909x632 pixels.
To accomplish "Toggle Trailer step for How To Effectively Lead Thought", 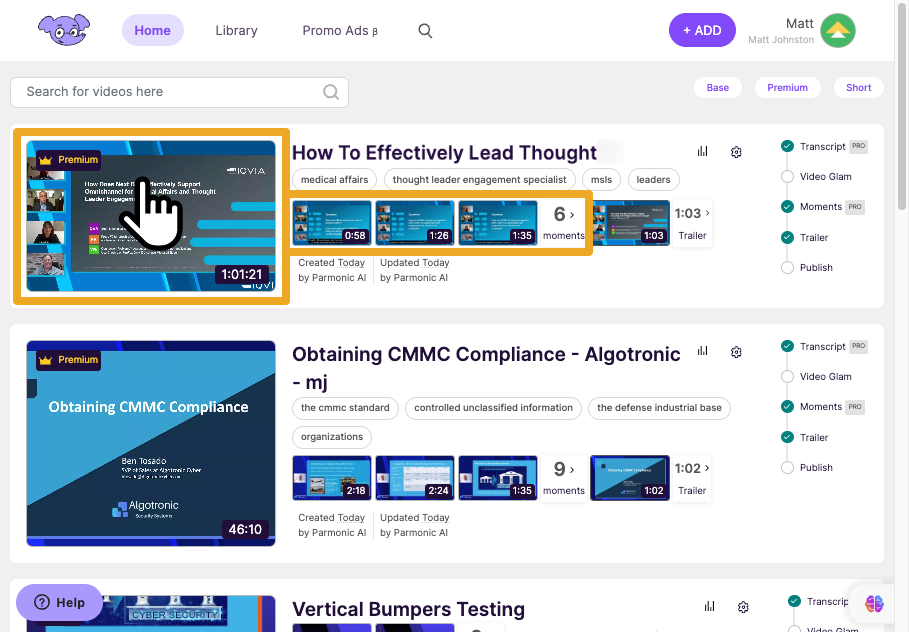I will 787,237.
